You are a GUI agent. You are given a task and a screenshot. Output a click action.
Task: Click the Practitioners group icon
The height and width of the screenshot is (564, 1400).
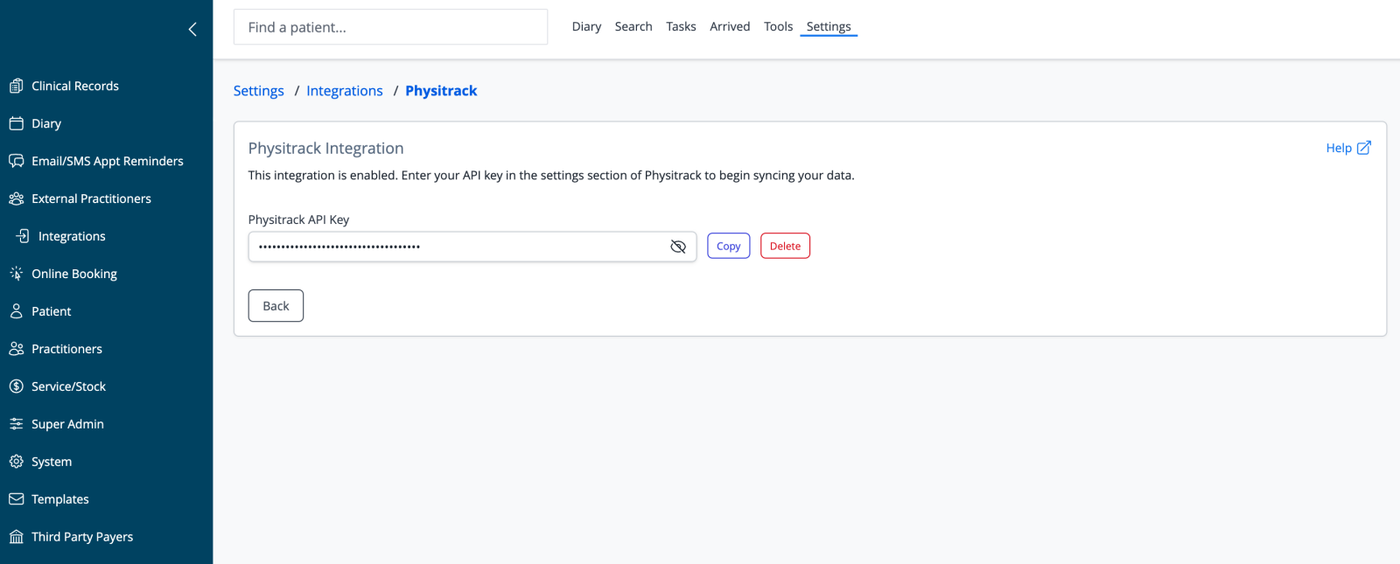point(16,348)
